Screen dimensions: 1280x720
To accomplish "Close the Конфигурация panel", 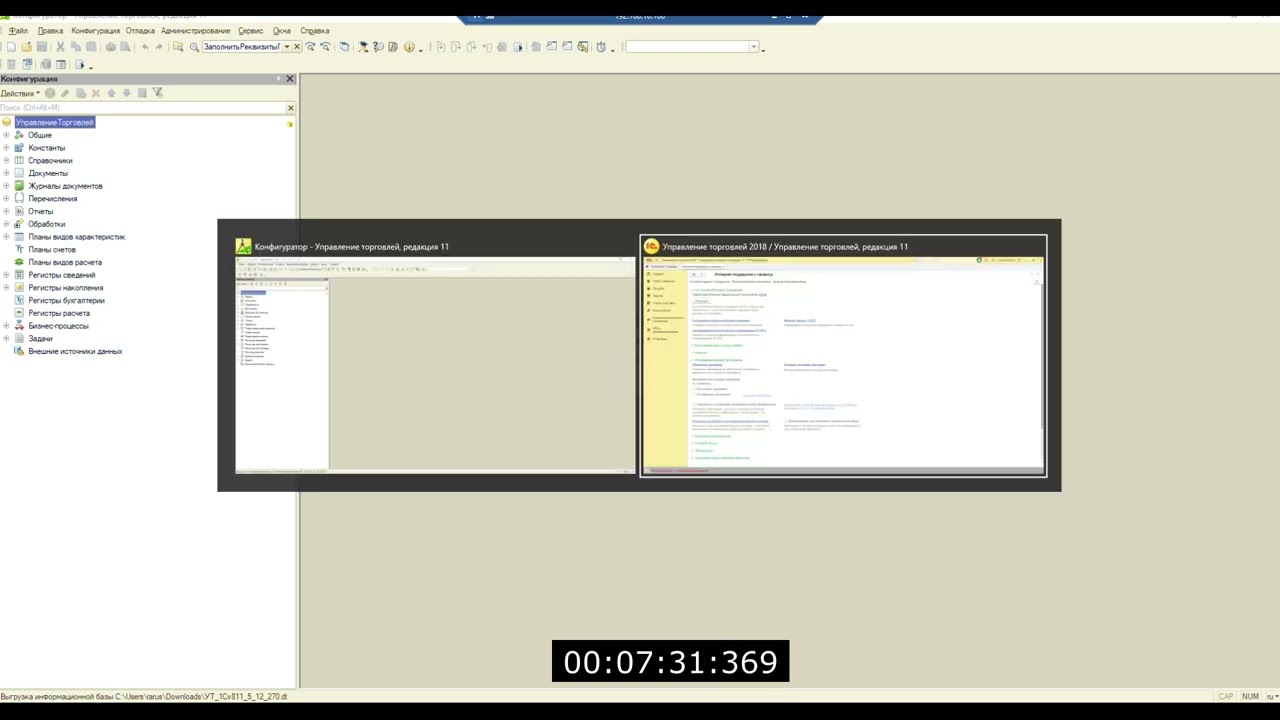I will [290, 79].
